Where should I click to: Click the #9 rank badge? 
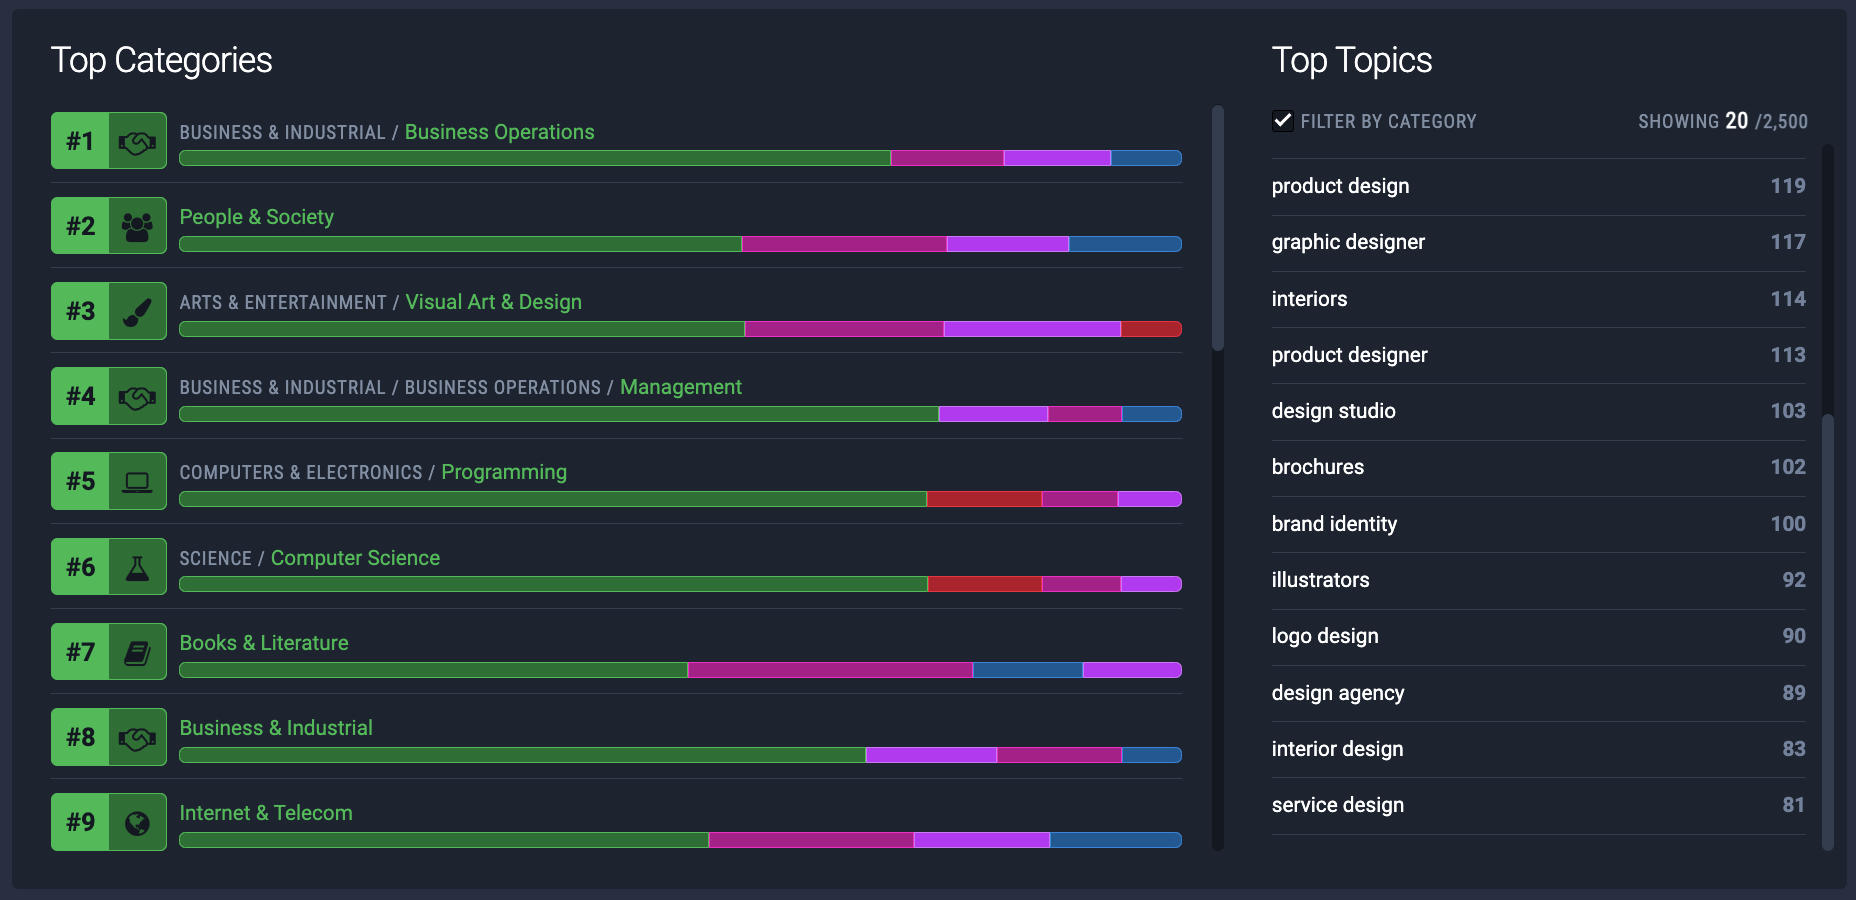point(80,822)
